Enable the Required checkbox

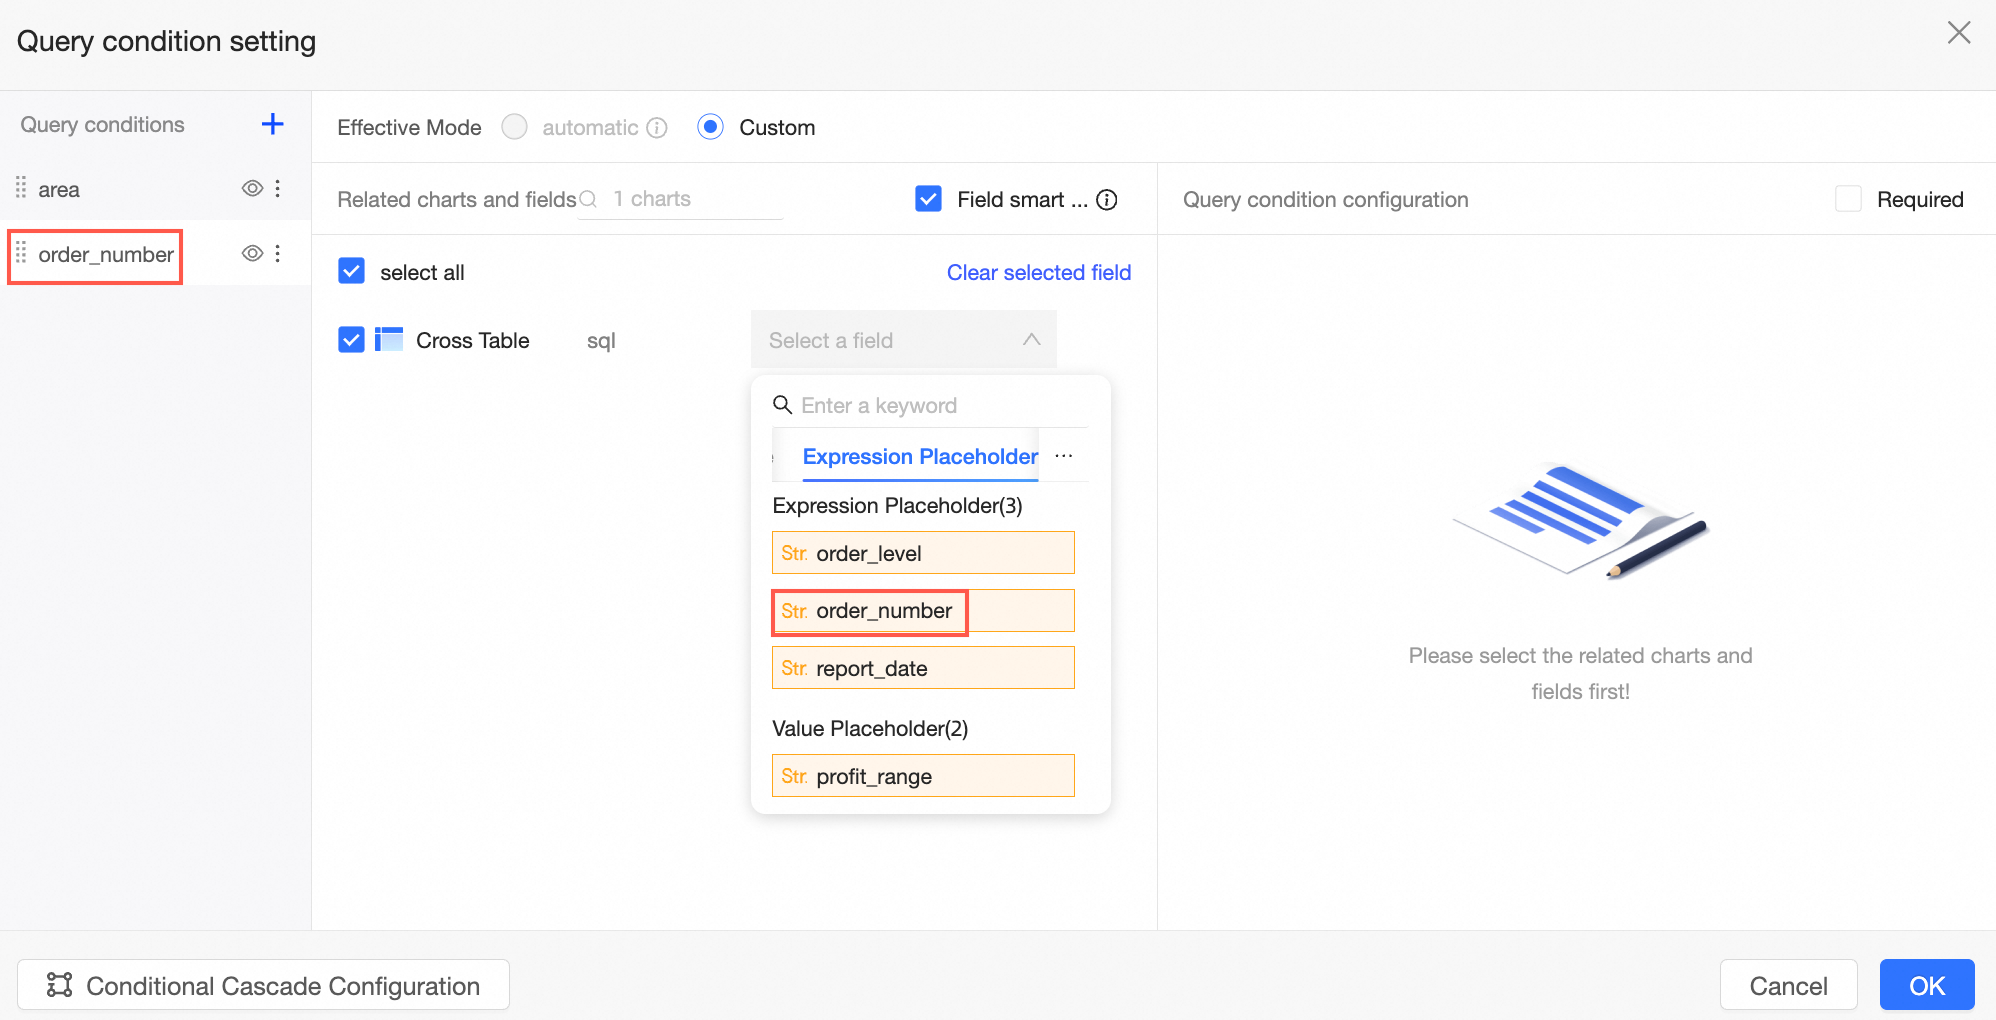click(x=1848, y=199)
